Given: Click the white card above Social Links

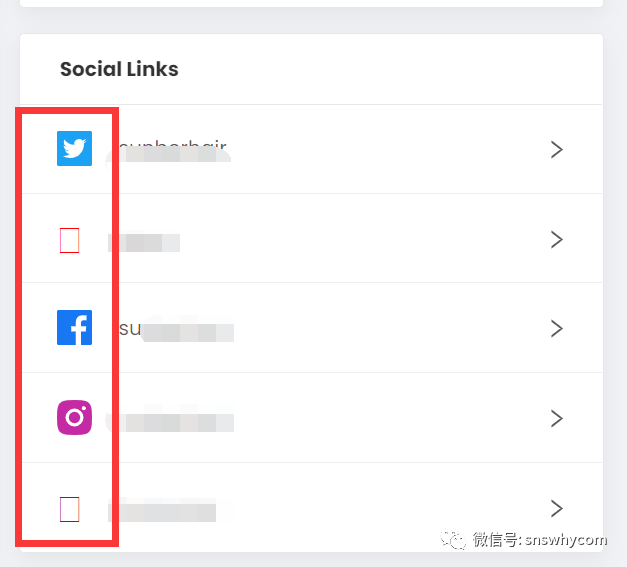Looking at the screenshot, I should click(x=311, y=3).
